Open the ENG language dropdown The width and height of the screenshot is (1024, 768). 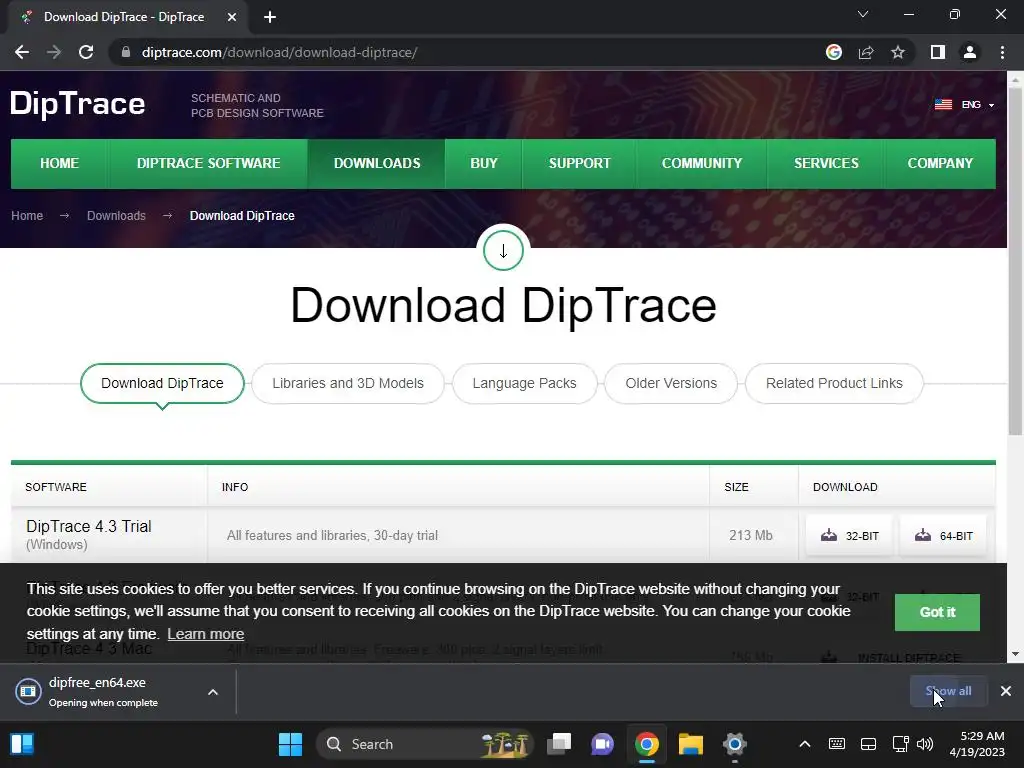click(x=965, y=104)
